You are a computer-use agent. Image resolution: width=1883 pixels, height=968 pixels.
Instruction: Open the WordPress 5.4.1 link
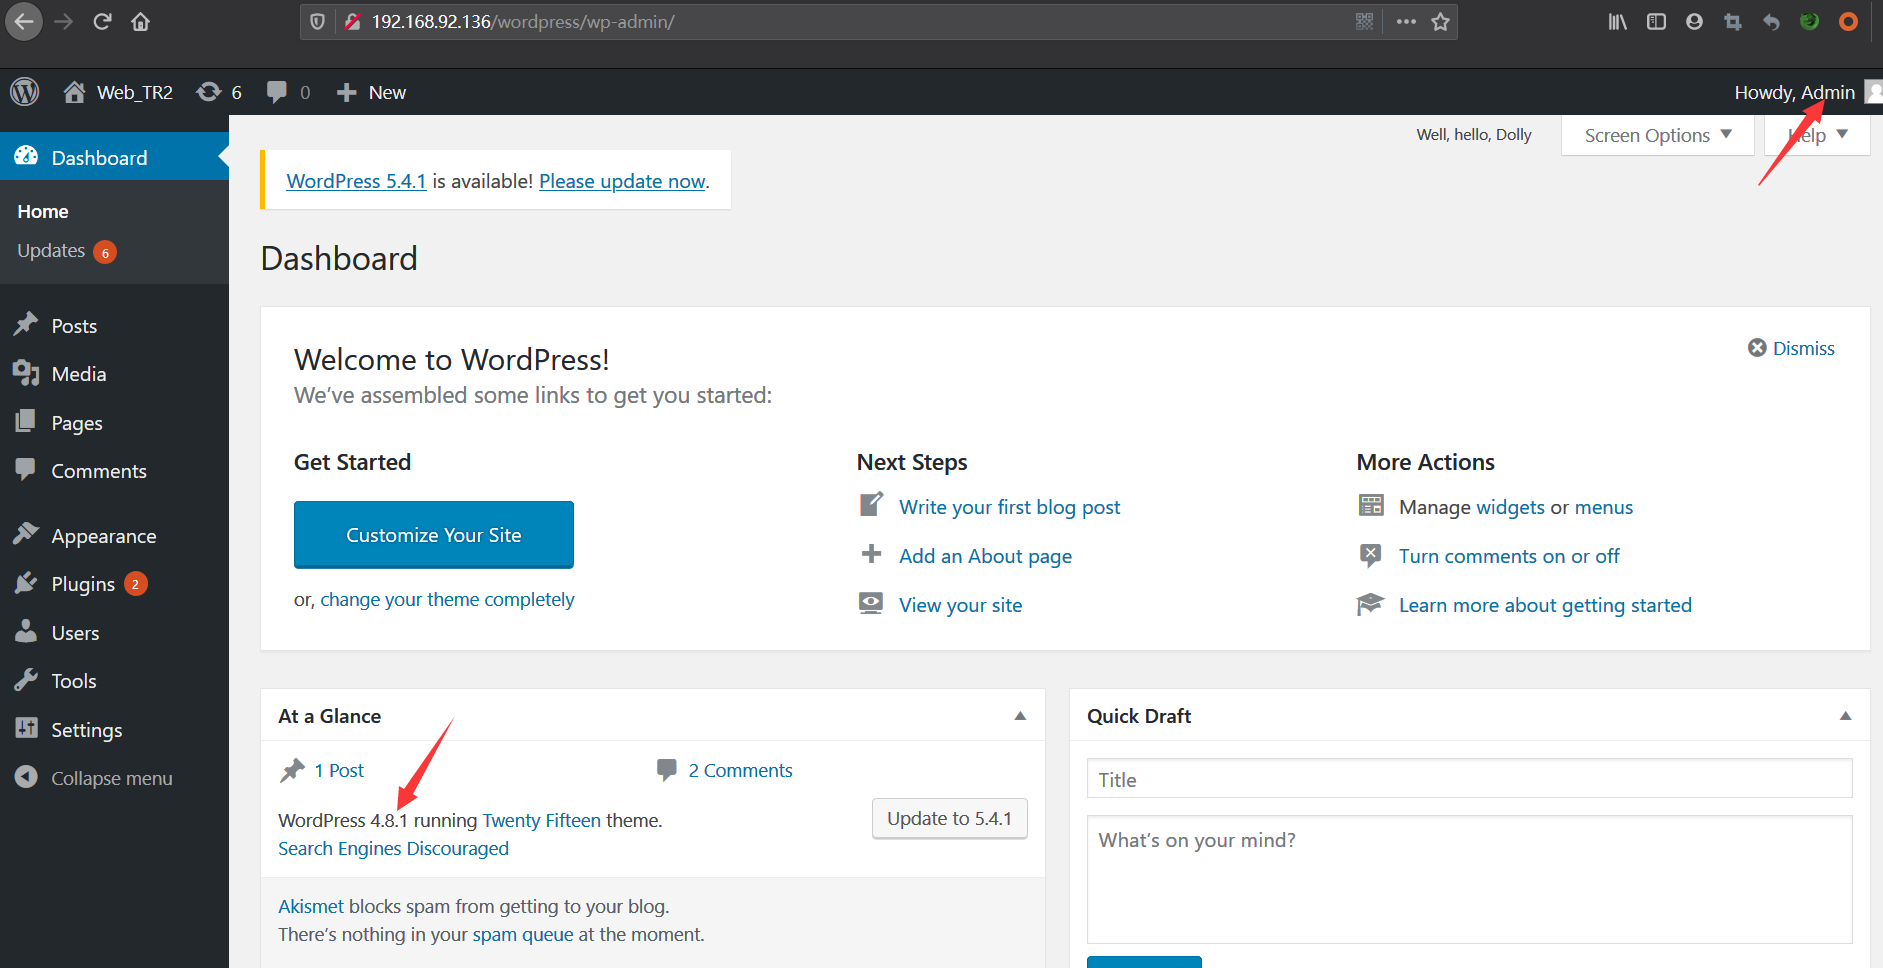click(356, 181)
